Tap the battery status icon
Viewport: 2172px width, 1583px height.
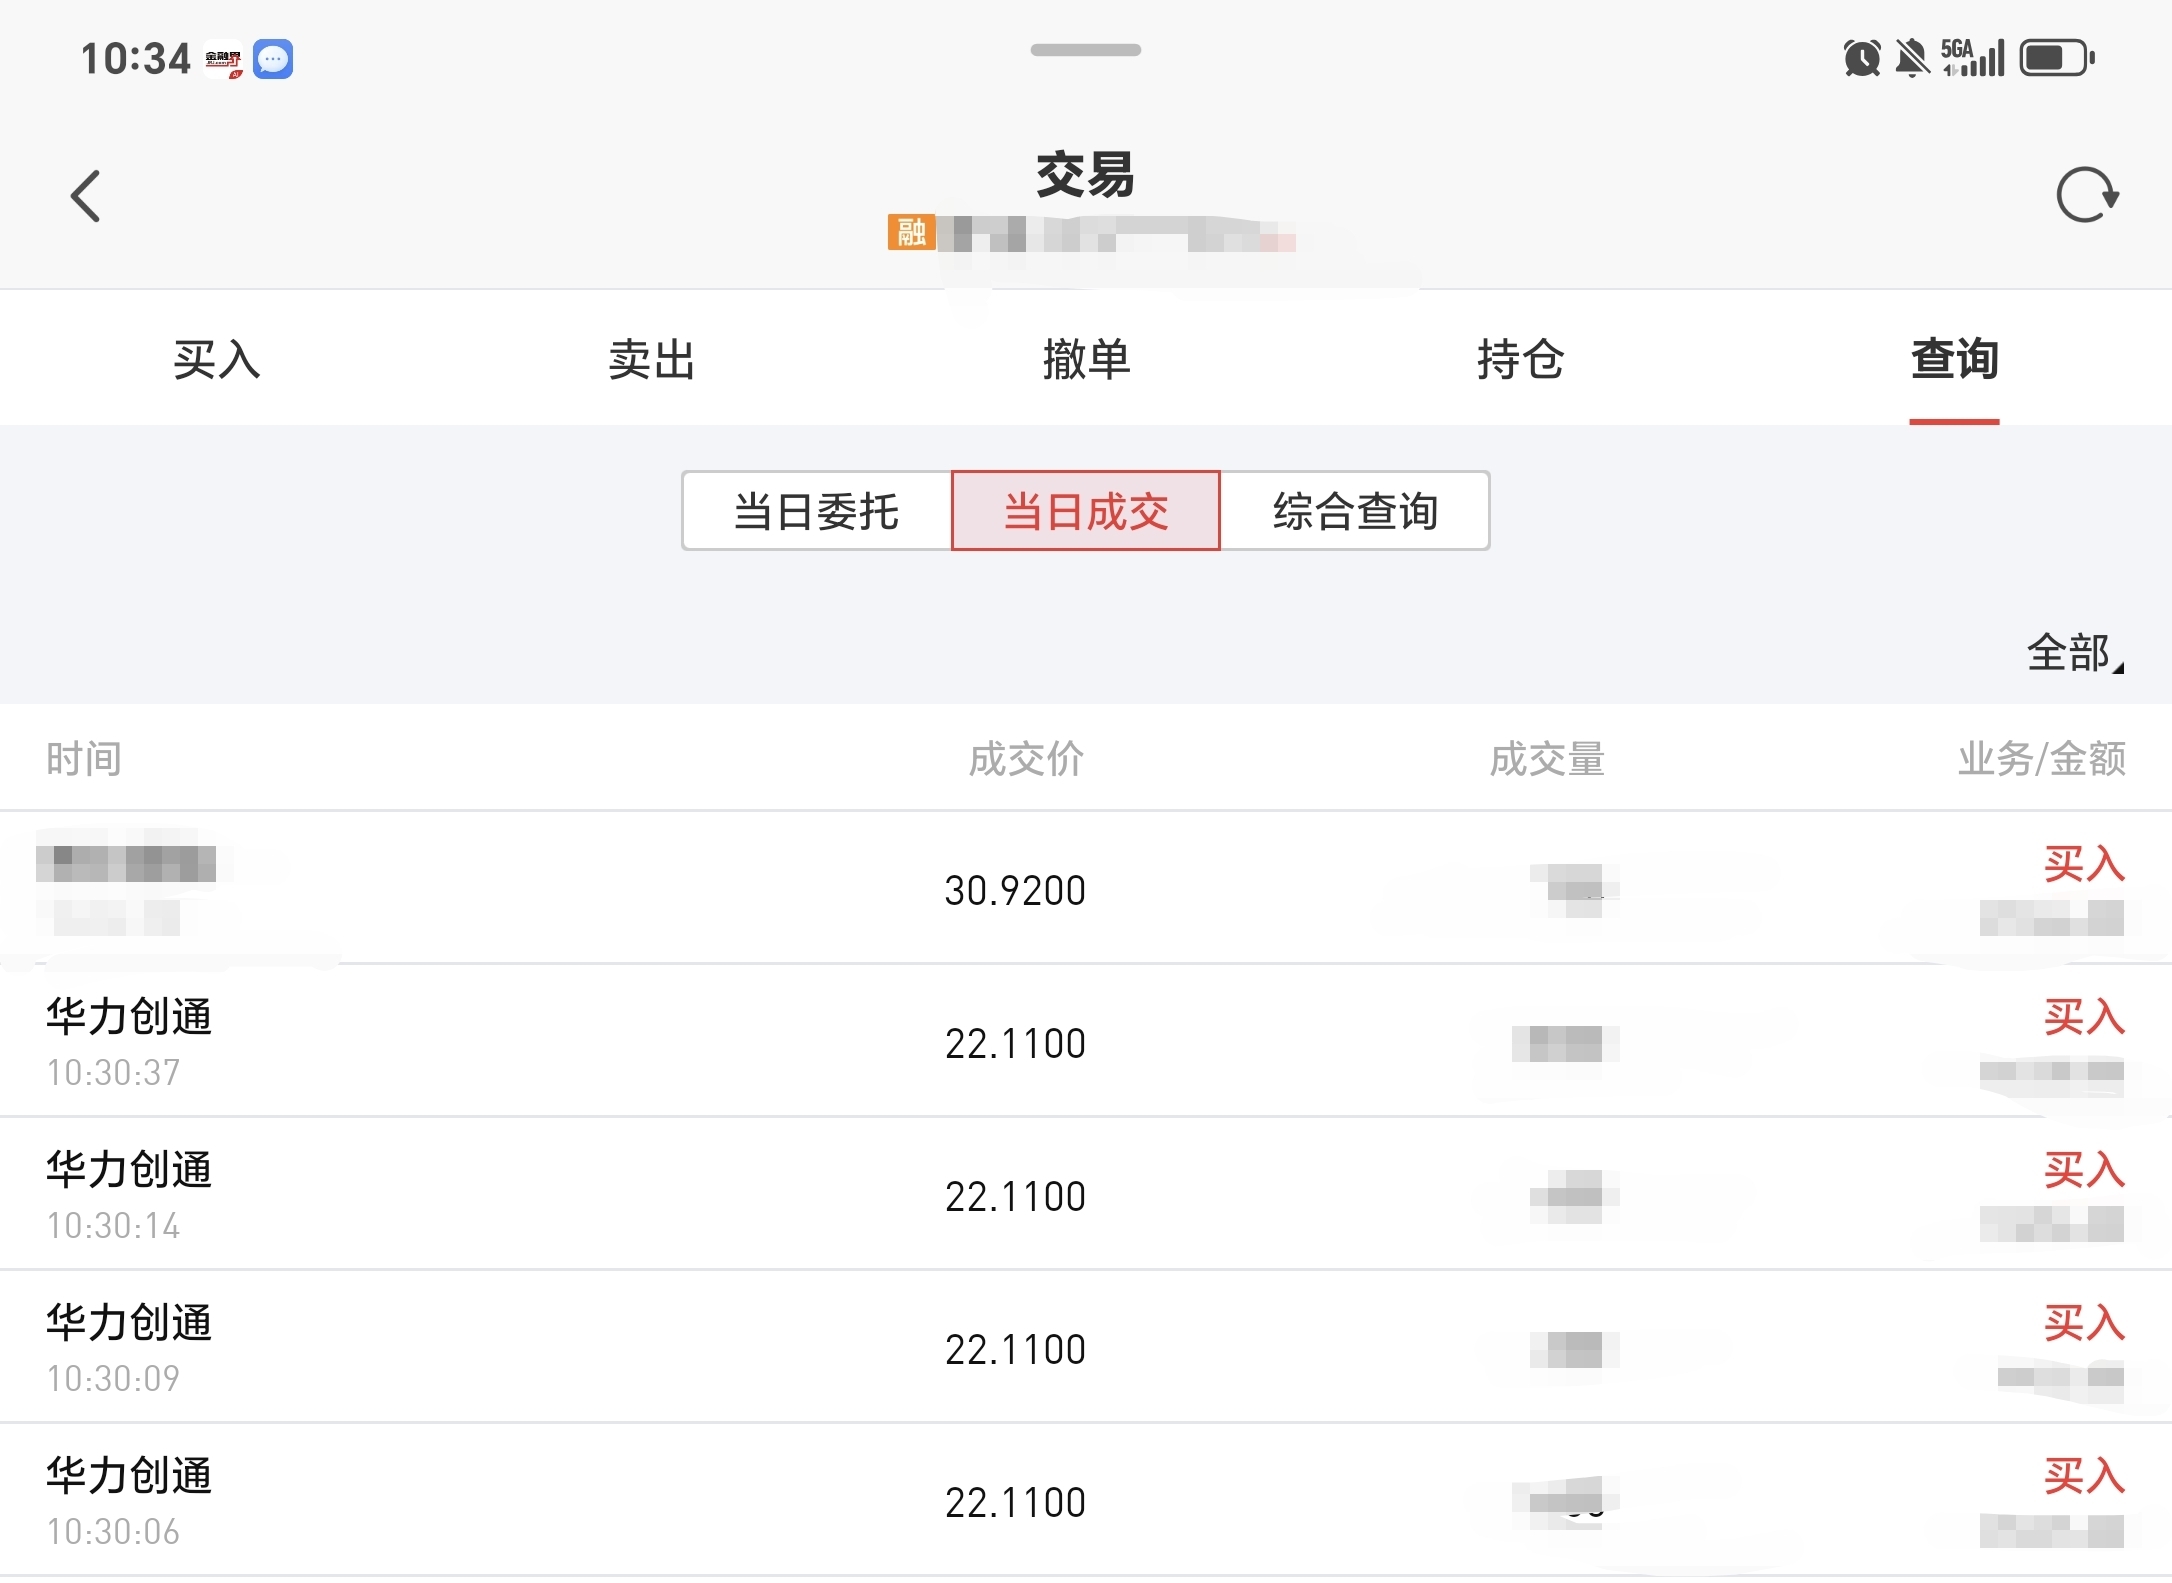pos(2056,58)
